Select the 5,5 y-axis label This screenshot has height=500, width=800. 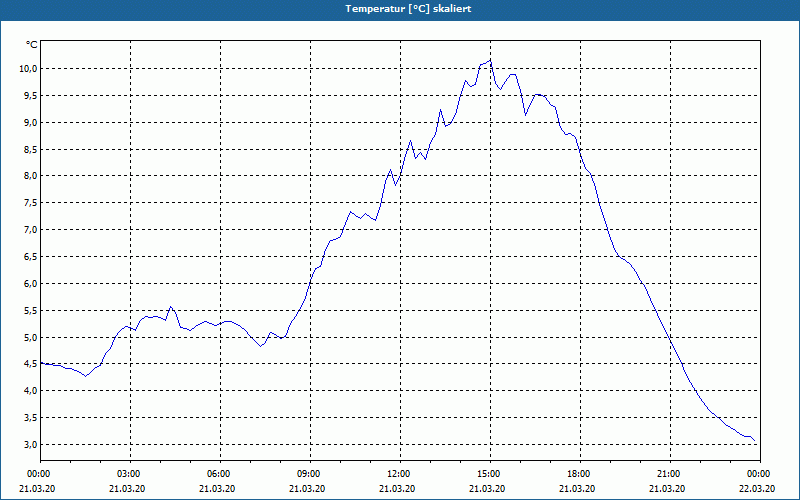[x=30, y=311]
